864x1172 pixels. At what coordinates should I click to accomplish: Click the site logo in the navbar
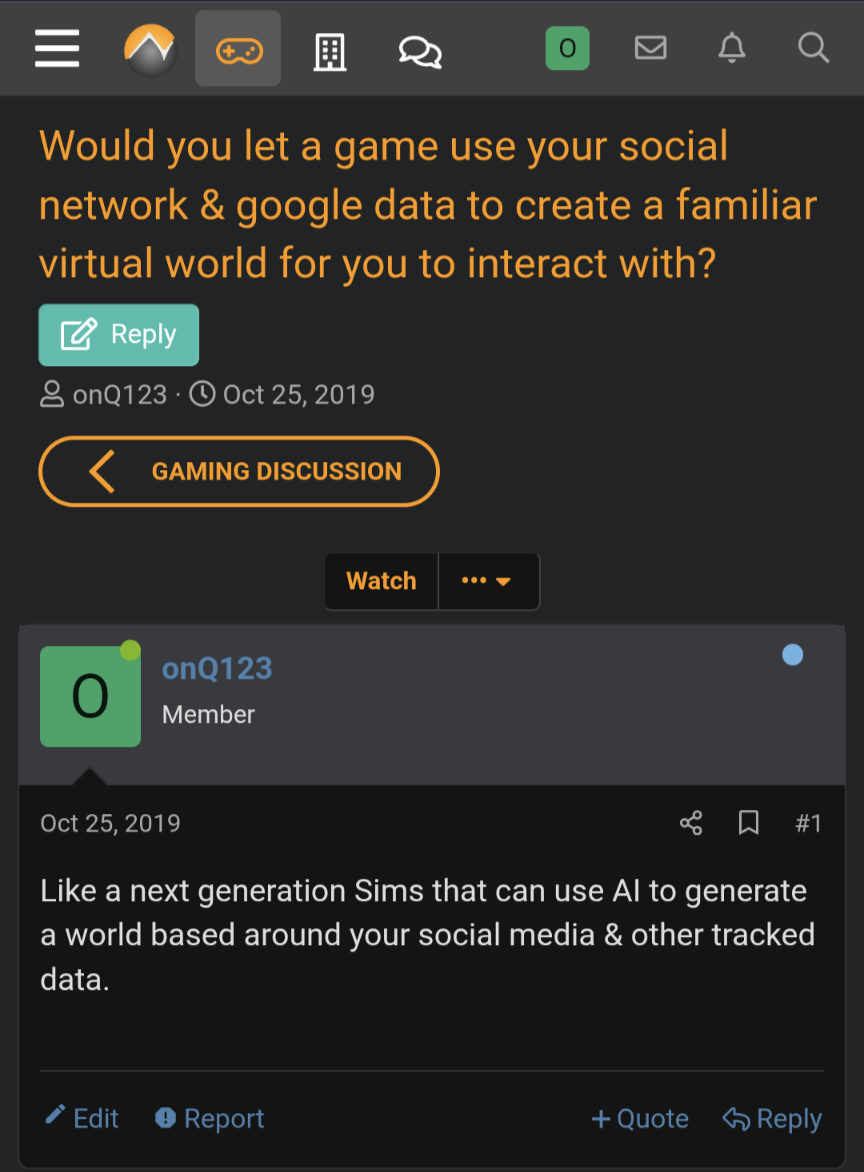pyautogui.click(x=150, y=48)
